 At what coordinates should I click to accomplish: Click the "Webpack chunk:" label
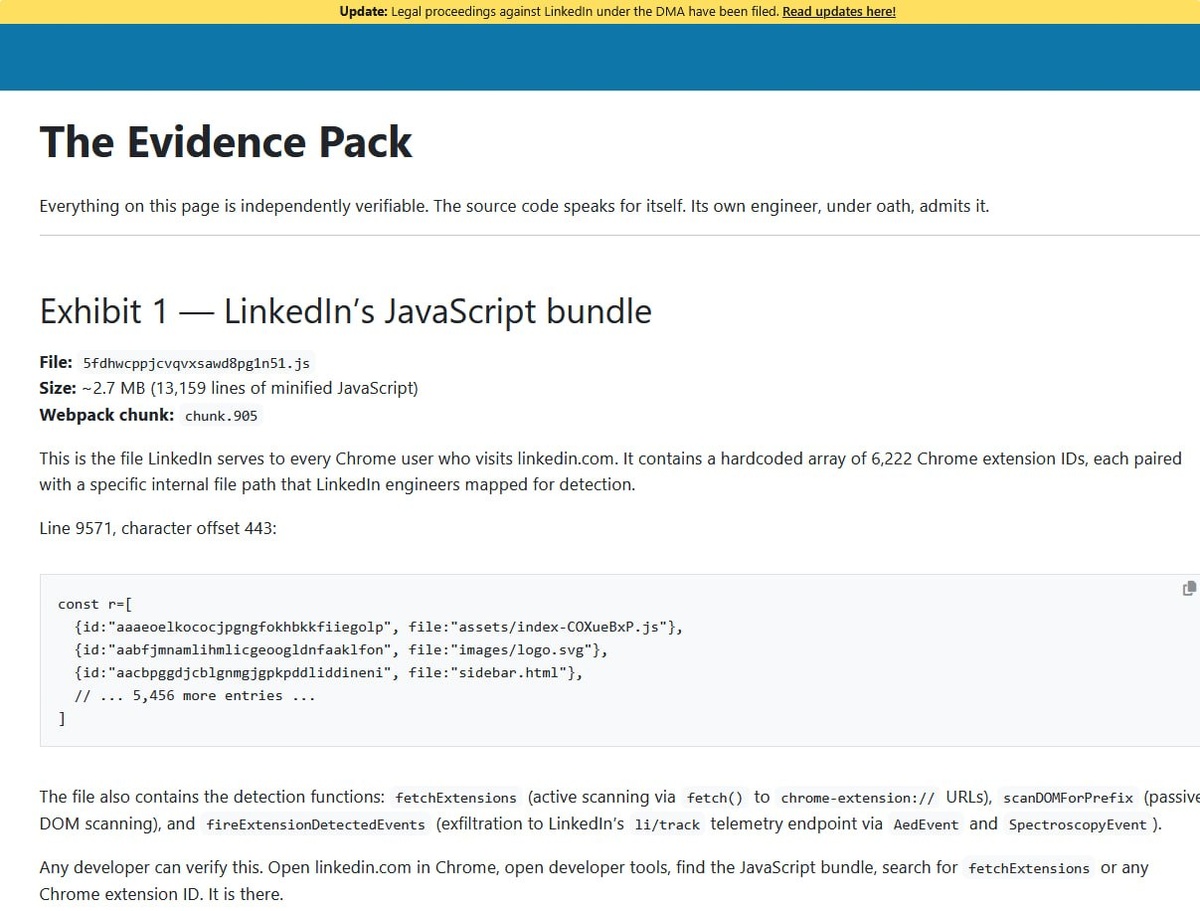(x=106, y=414)
